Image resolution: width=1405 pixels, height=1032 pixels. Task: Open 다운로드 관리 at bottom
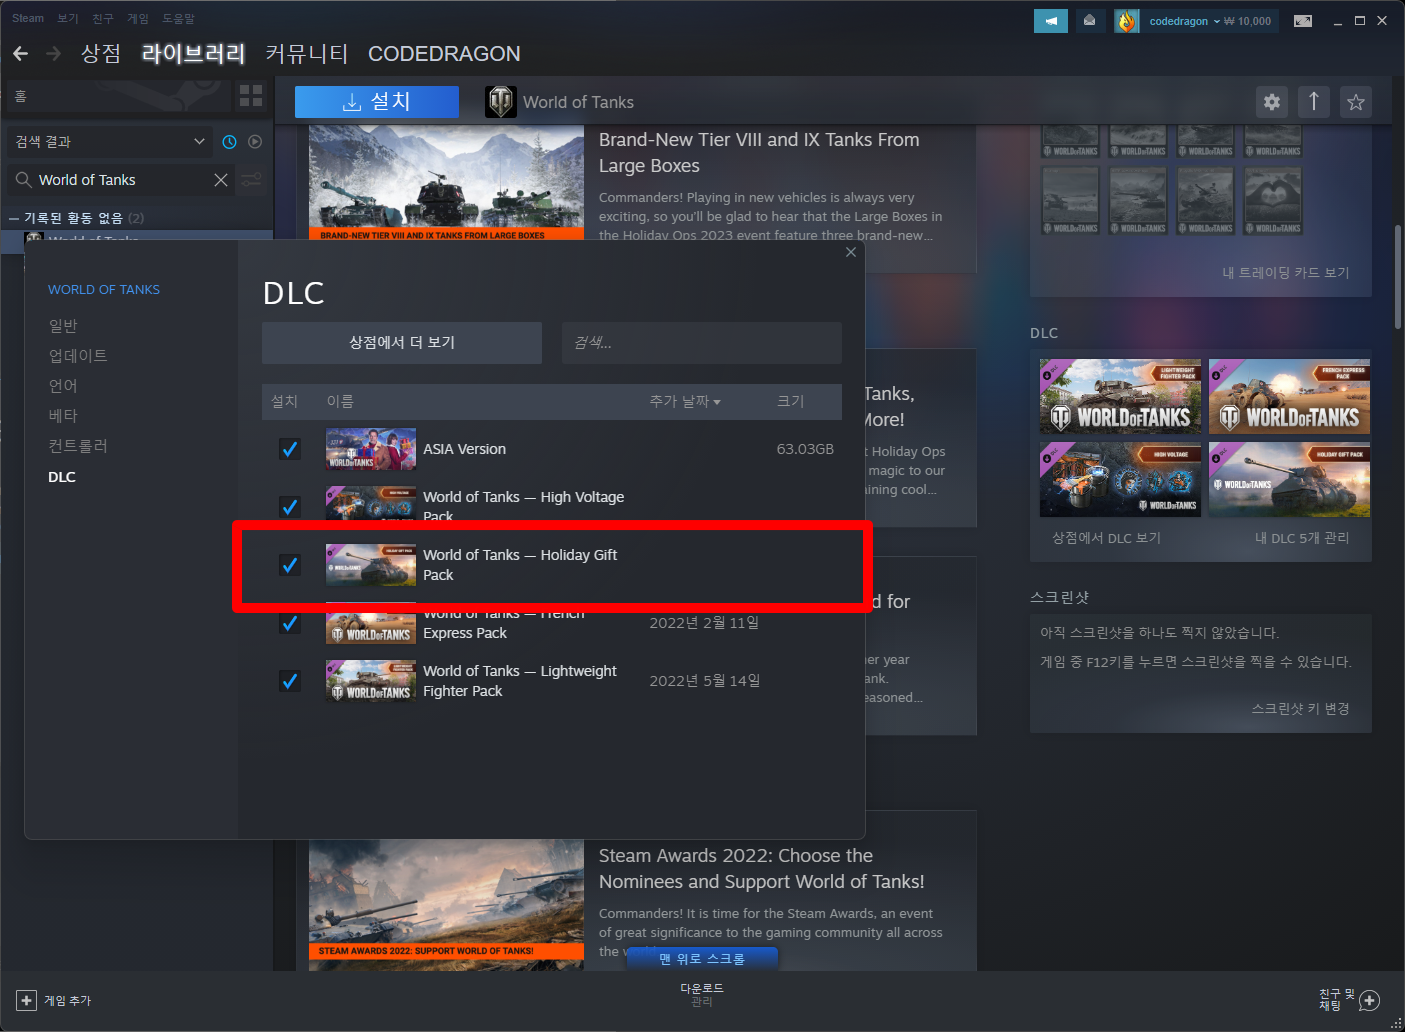click(702, 994)
